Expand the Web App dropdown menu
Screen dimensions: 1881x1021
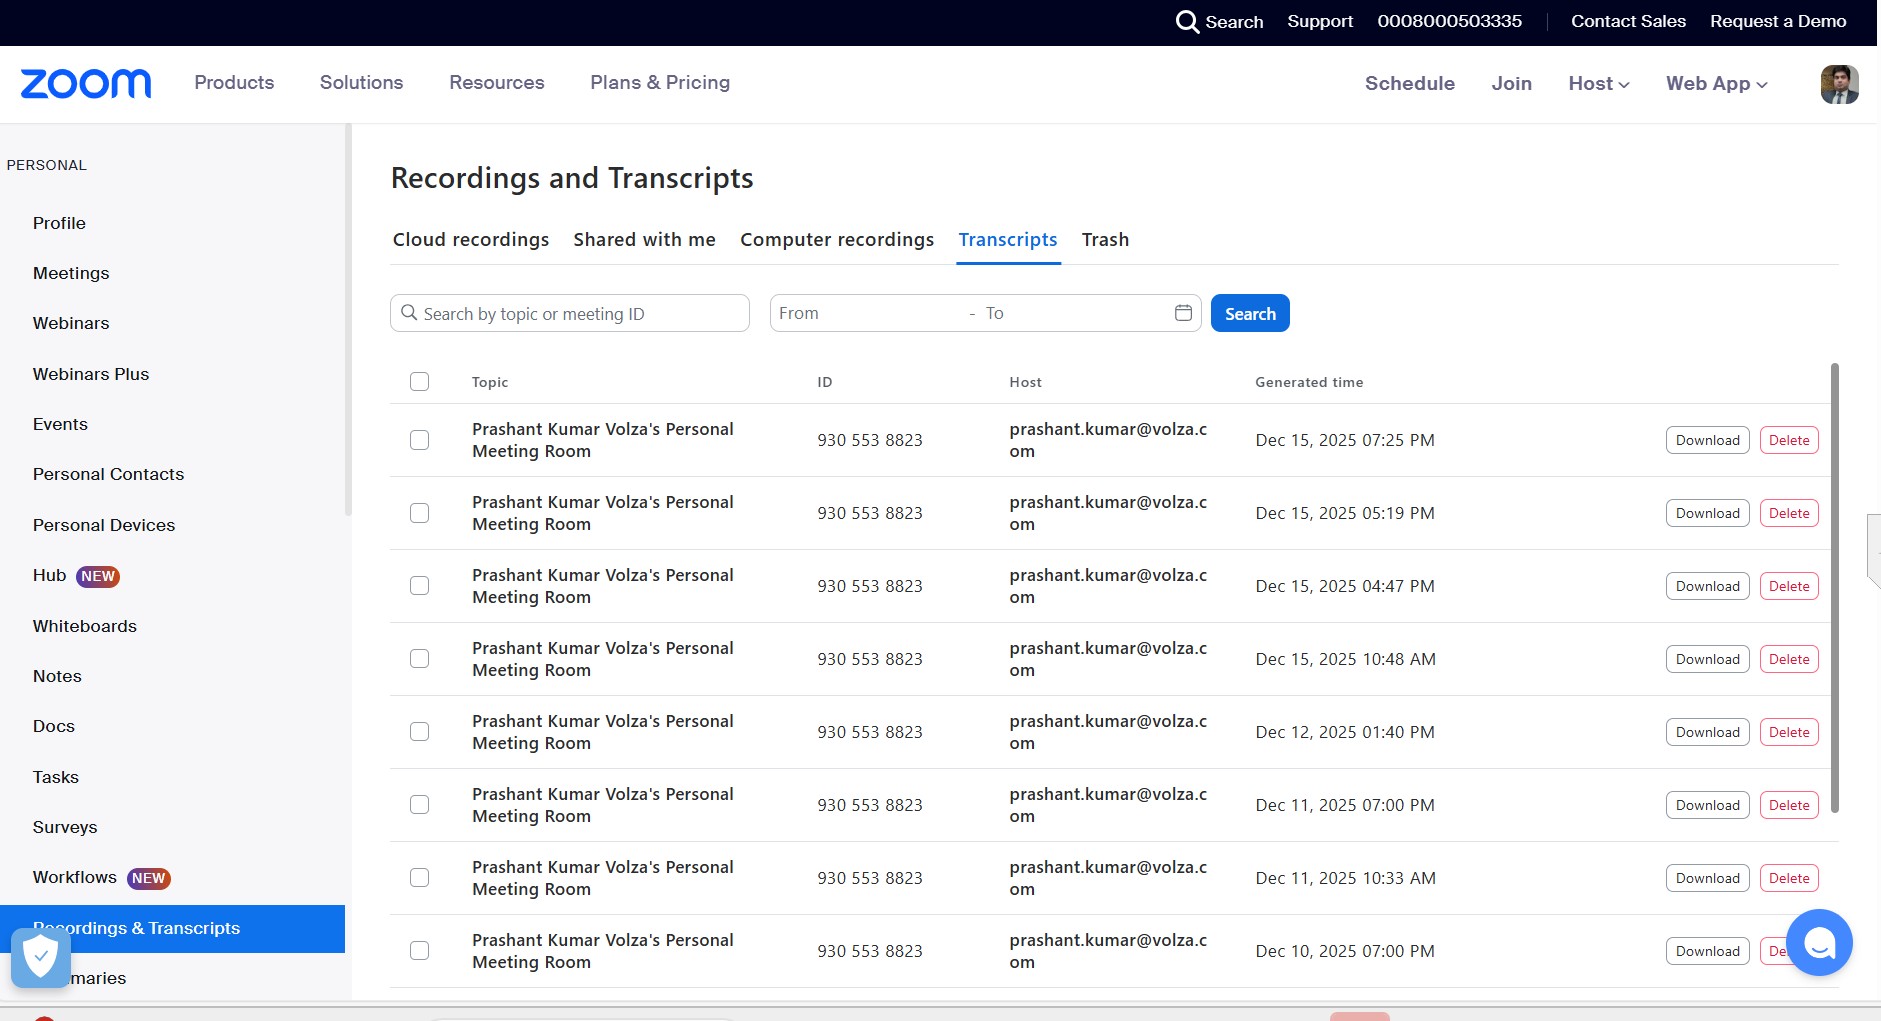tap(1717, 84)
